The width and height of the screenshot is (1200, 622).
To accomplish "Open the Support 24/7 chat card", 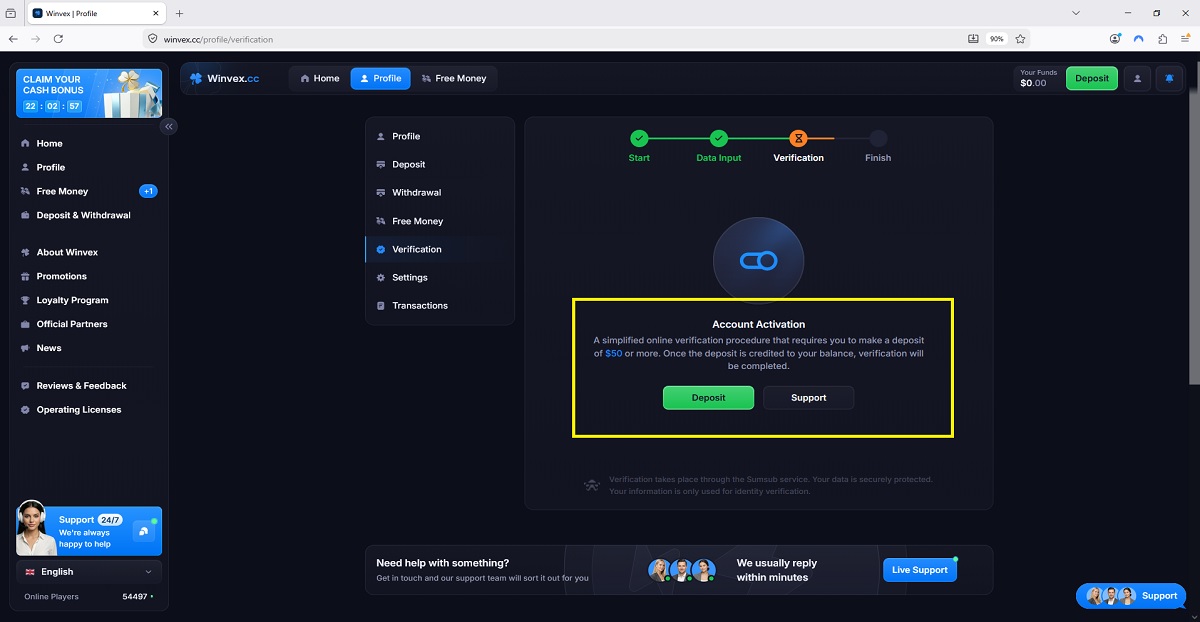I will pos(89,531).
